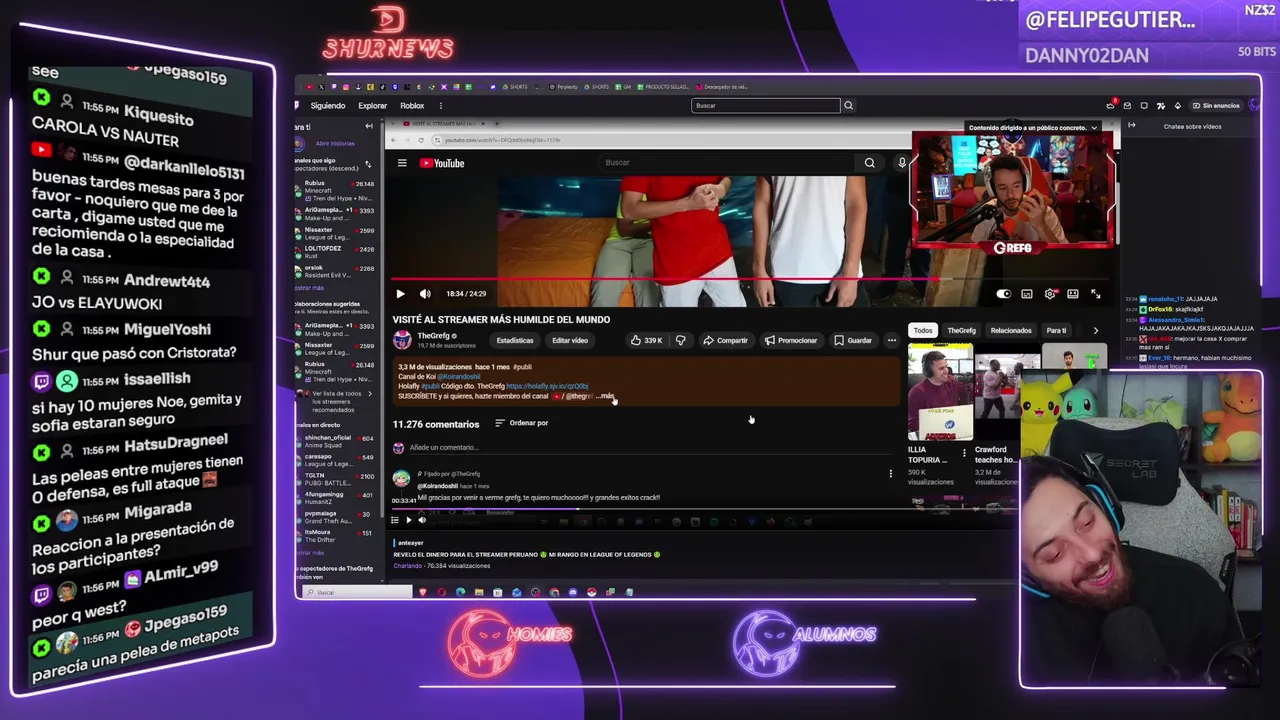This screenshot has width=1280, height=720.
Task: Go back in embedded browser
Action: tap(394, 140)
